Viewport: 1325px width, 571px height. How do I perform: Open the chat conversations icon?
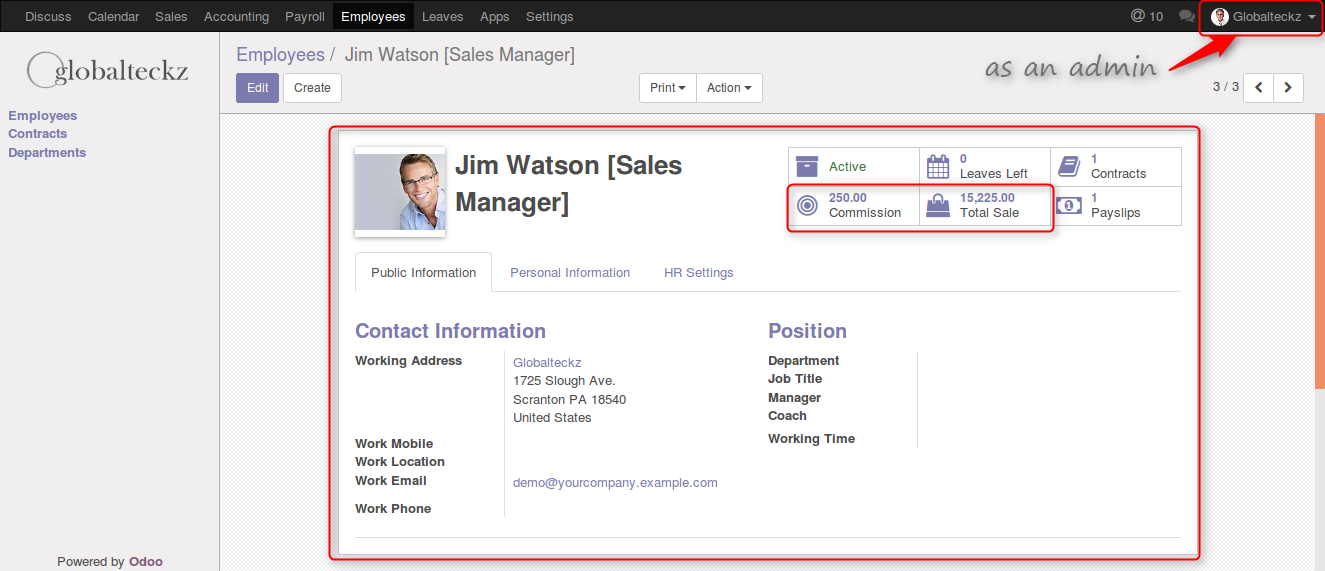[x=1186, y=16]
